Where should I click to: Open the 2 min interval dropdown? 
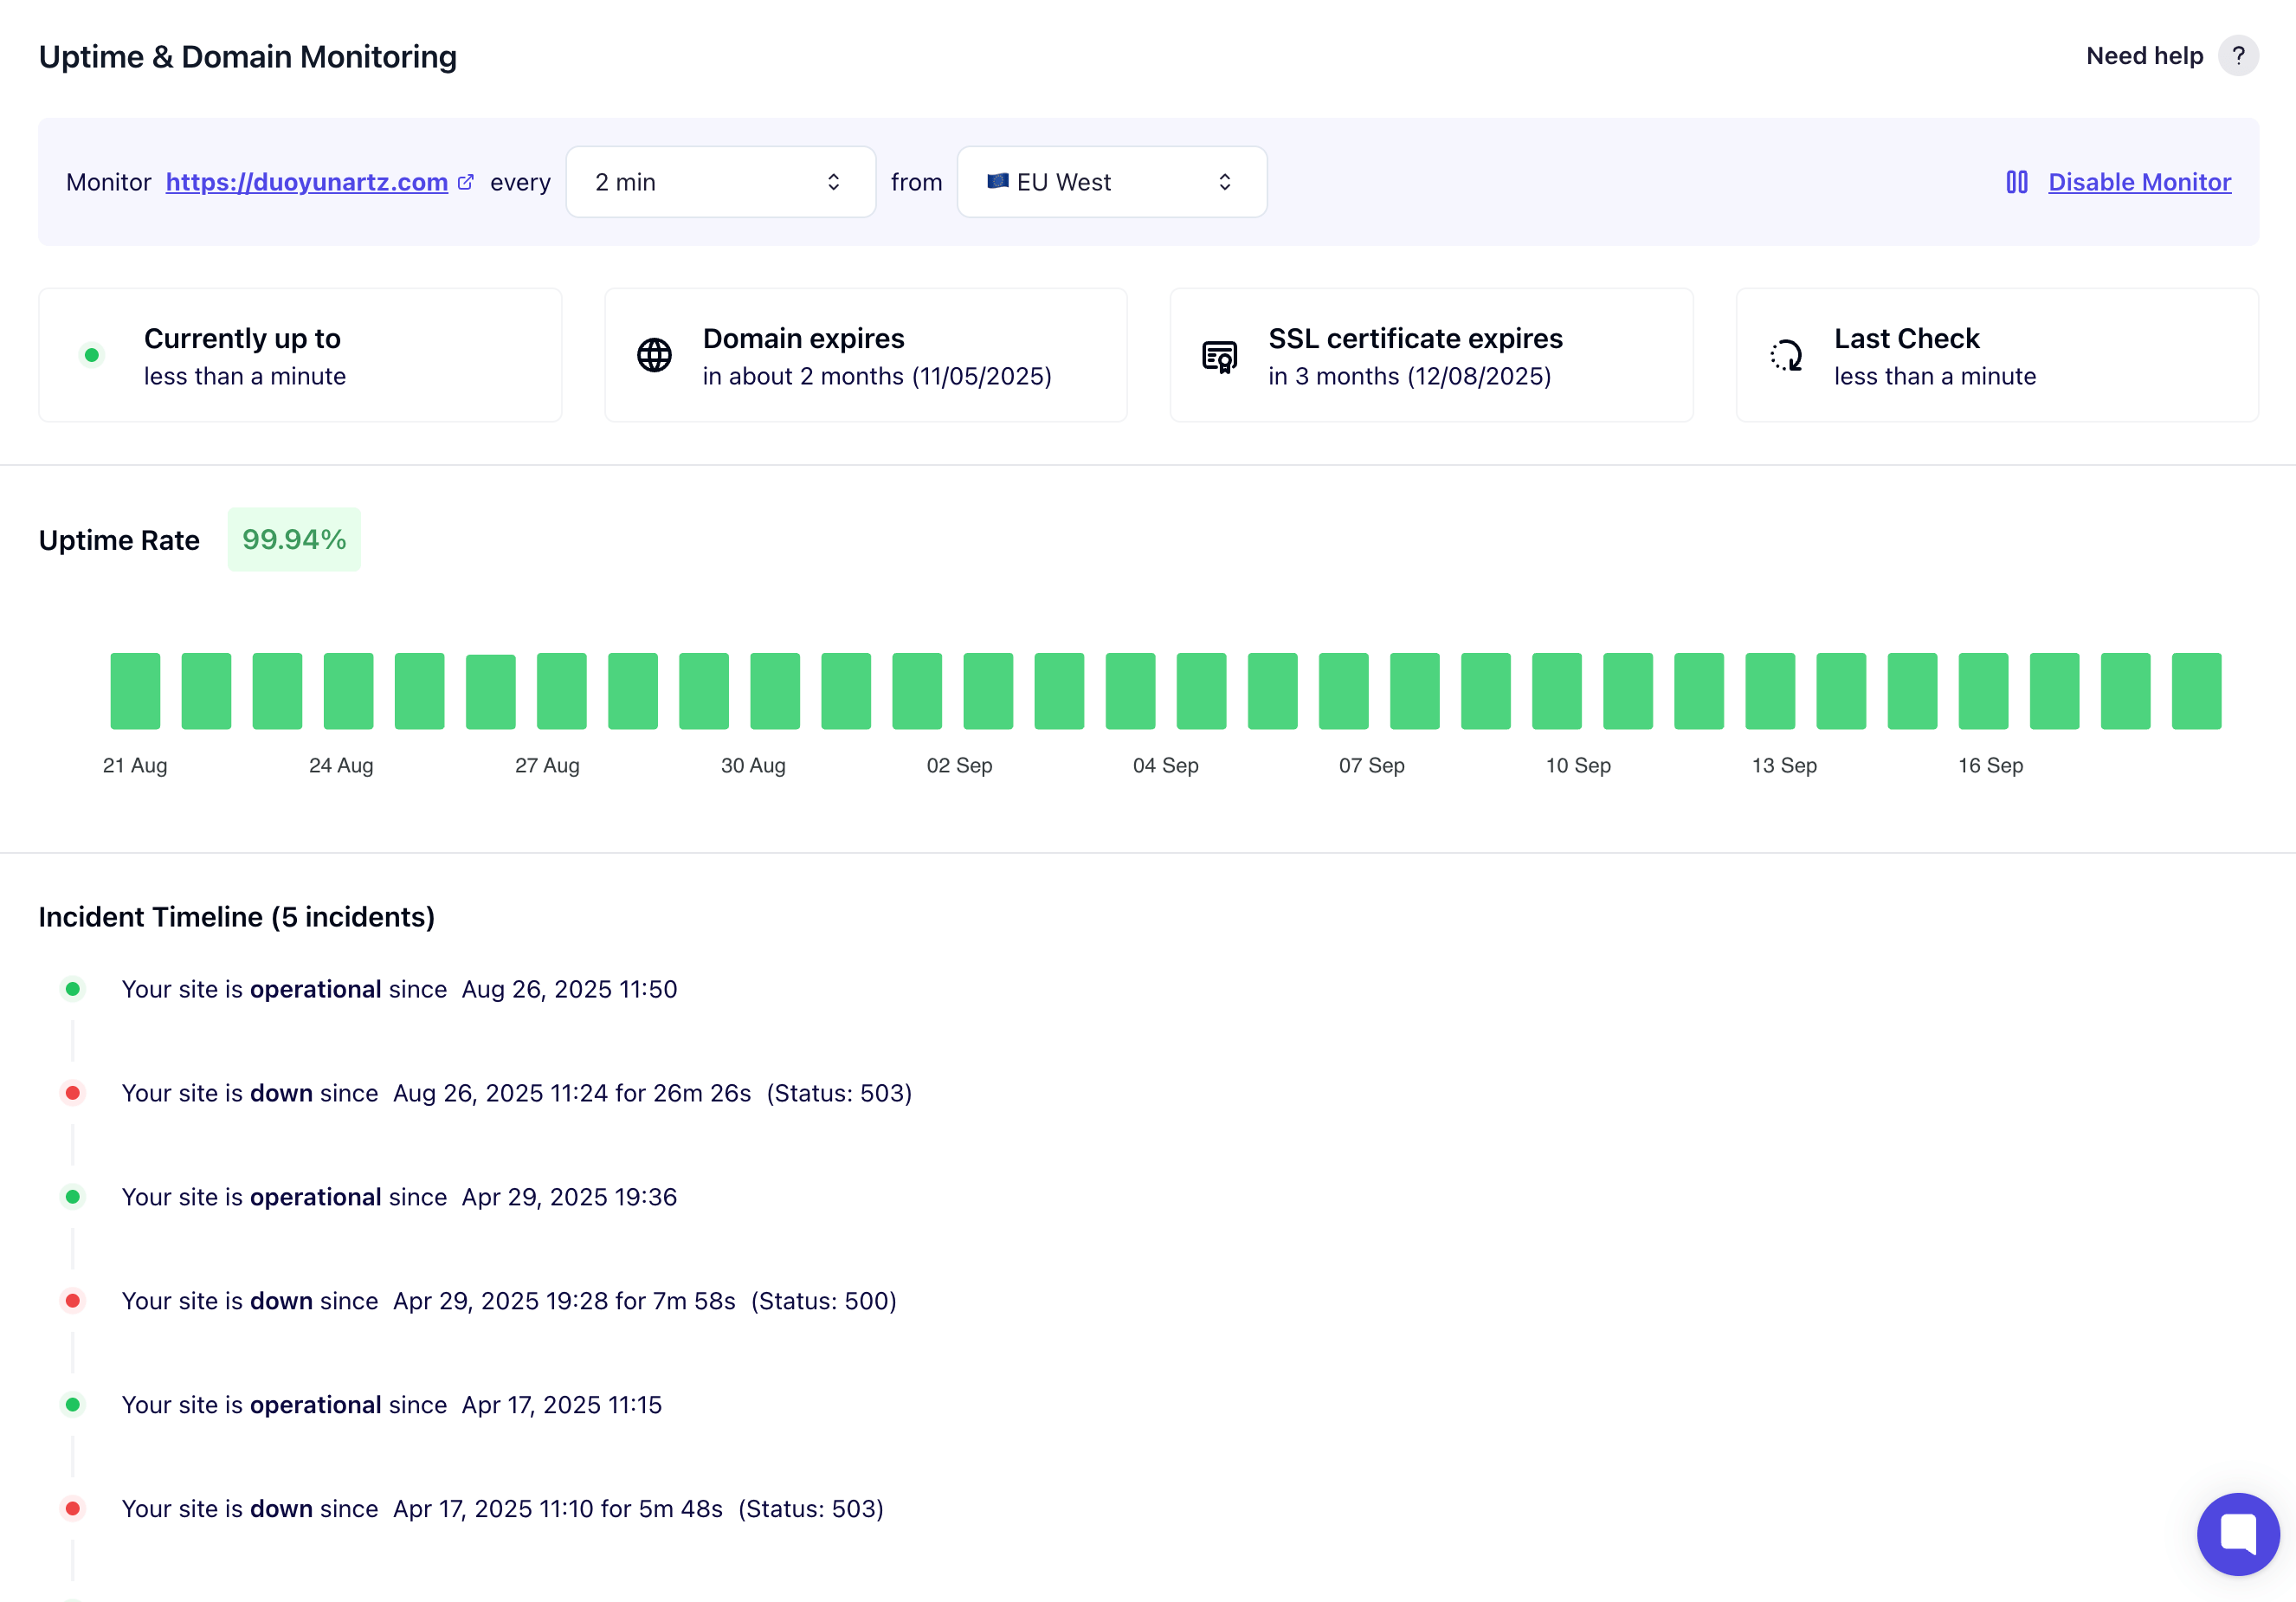[720, 182]
